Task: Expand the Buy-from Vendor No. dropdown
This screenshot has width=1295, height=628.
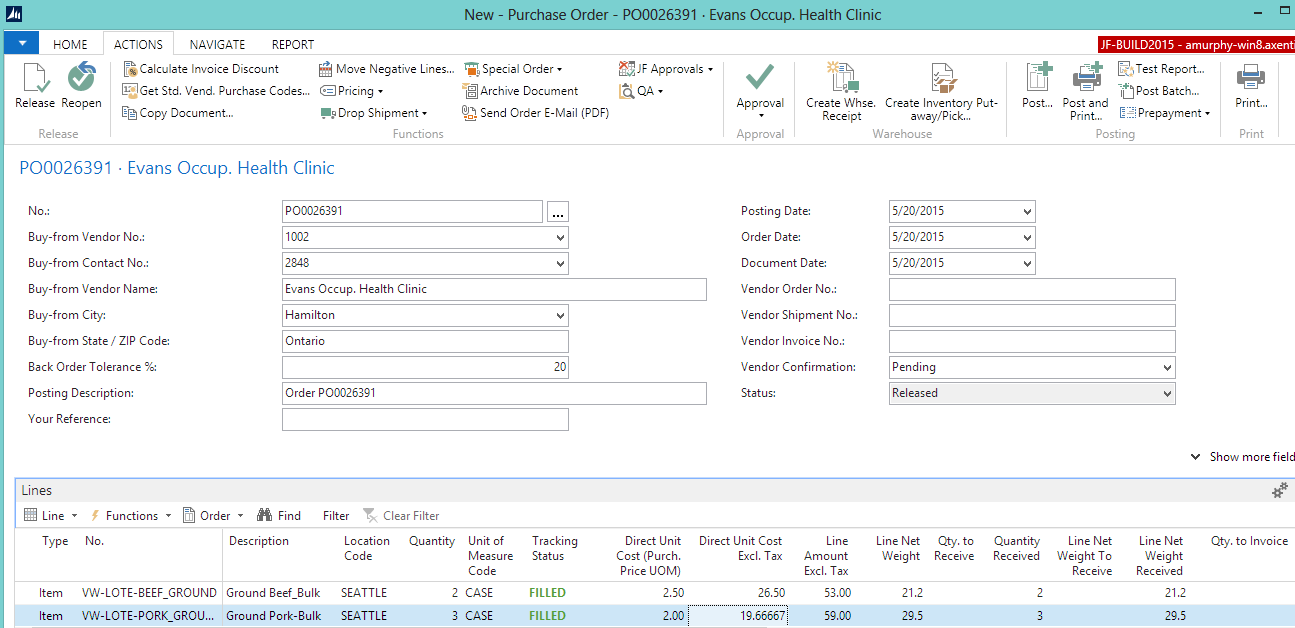Action: coord(560,238)
